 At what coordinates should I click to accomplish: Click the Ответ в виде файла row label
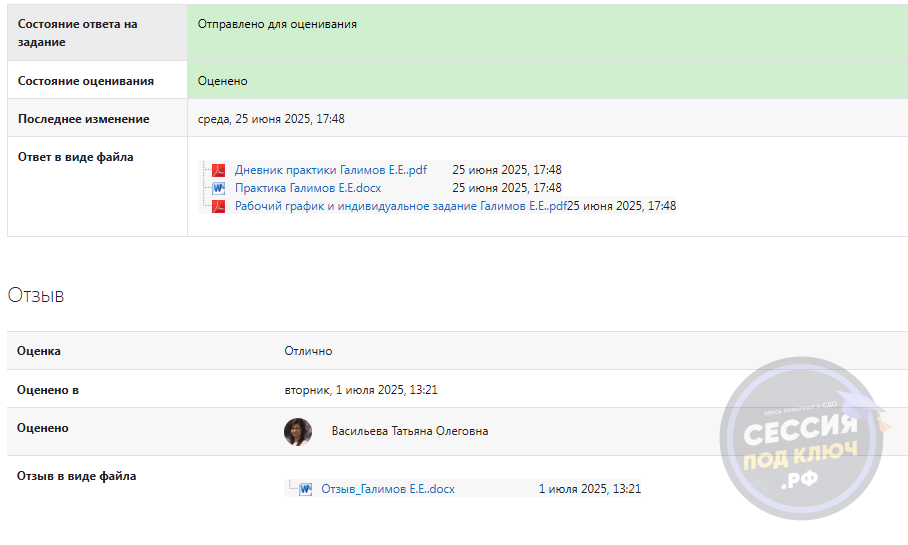pyautogui.click(x=76, y=157)
